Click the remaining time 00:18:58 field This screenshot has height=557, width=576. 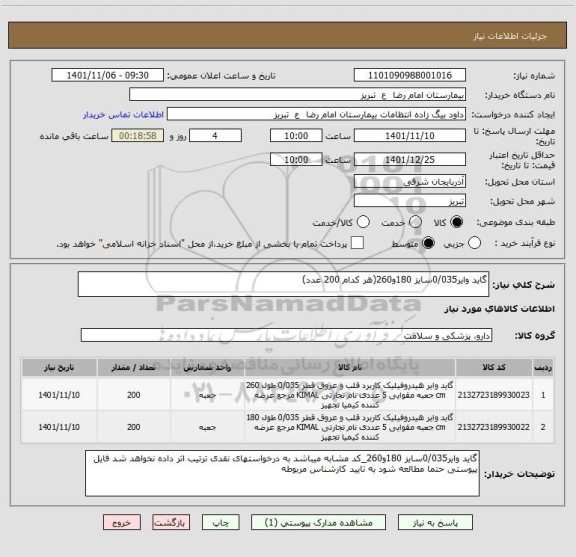coord(138,136)
